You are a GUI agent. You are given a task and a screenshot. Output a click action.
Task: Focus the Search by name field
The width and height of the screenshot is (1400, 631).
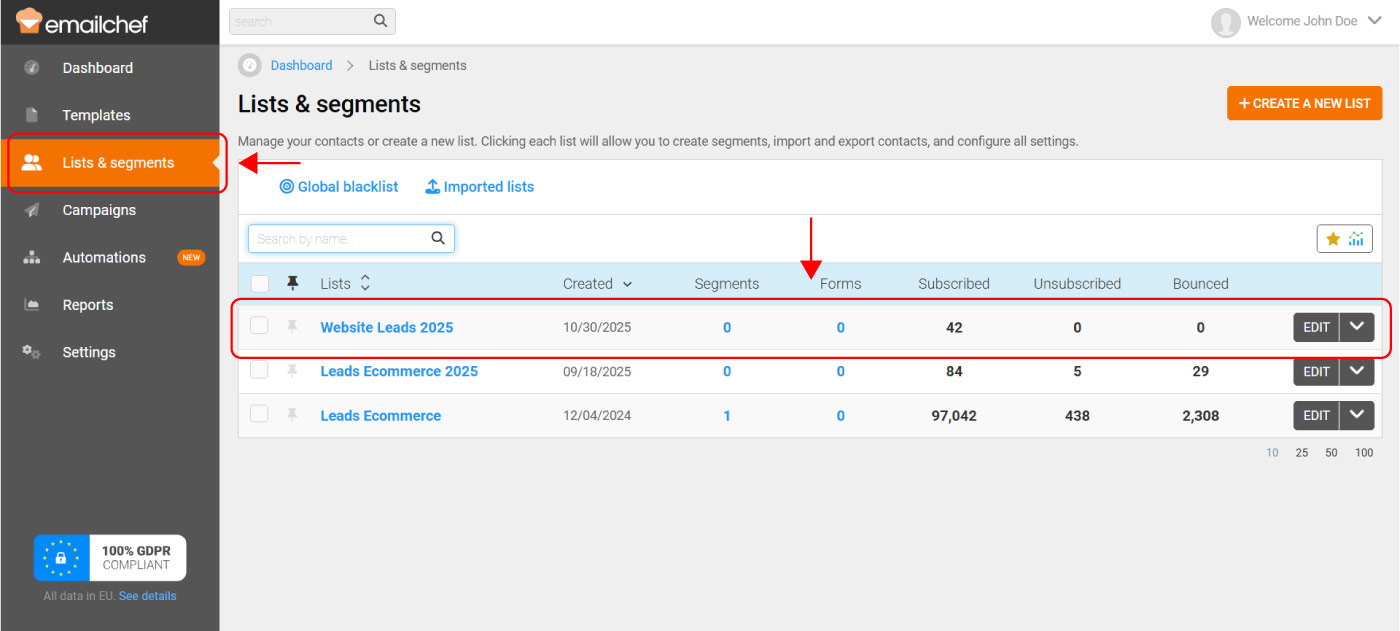click(340, 239)
